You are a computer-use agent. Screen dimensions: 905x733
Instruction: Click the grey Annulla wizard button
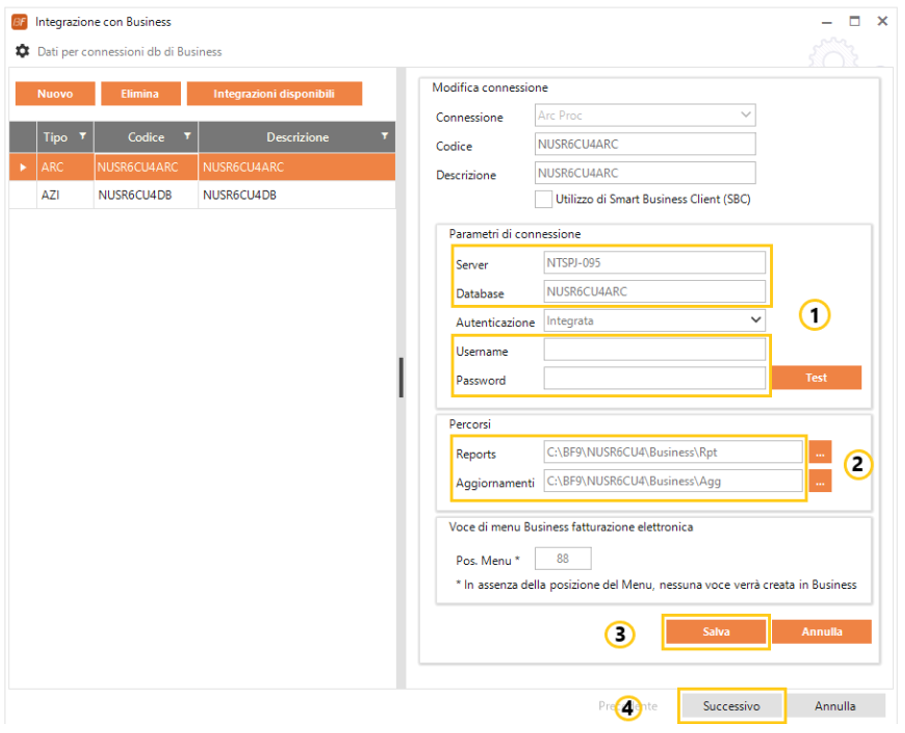pyautogui.click(x=835, y=706)
